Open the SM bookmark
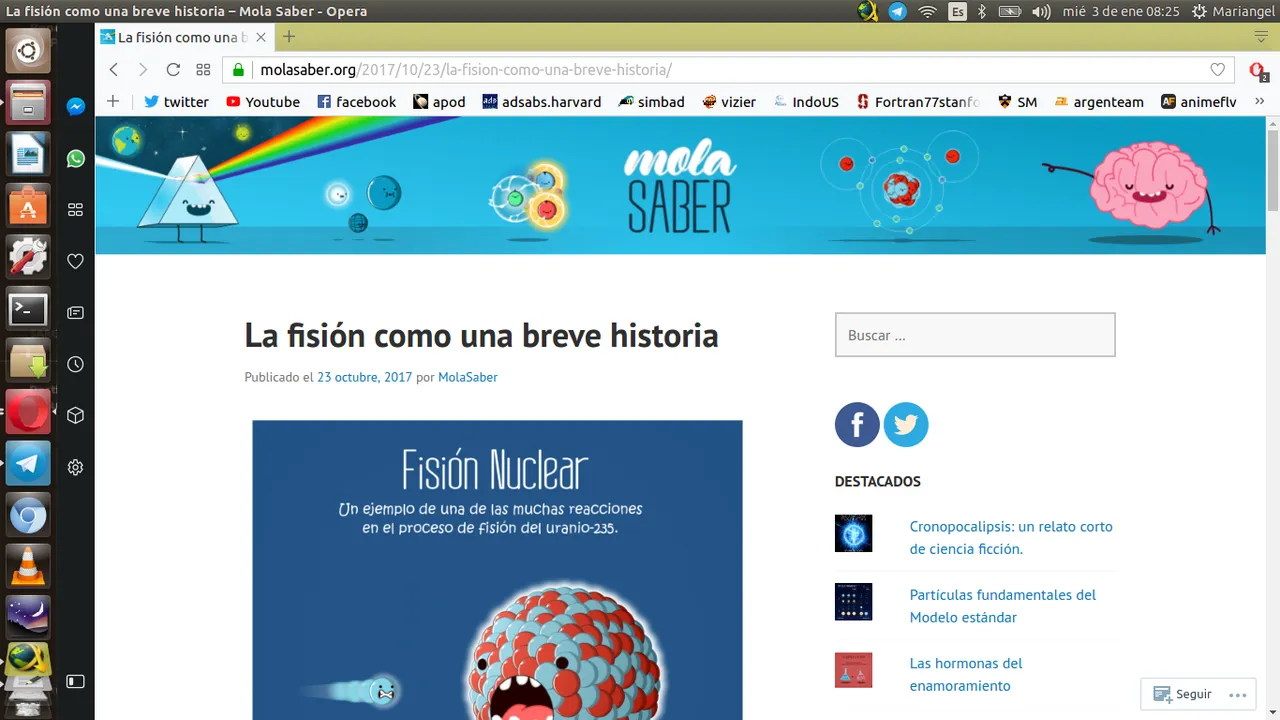 (x=1017, y=102)
